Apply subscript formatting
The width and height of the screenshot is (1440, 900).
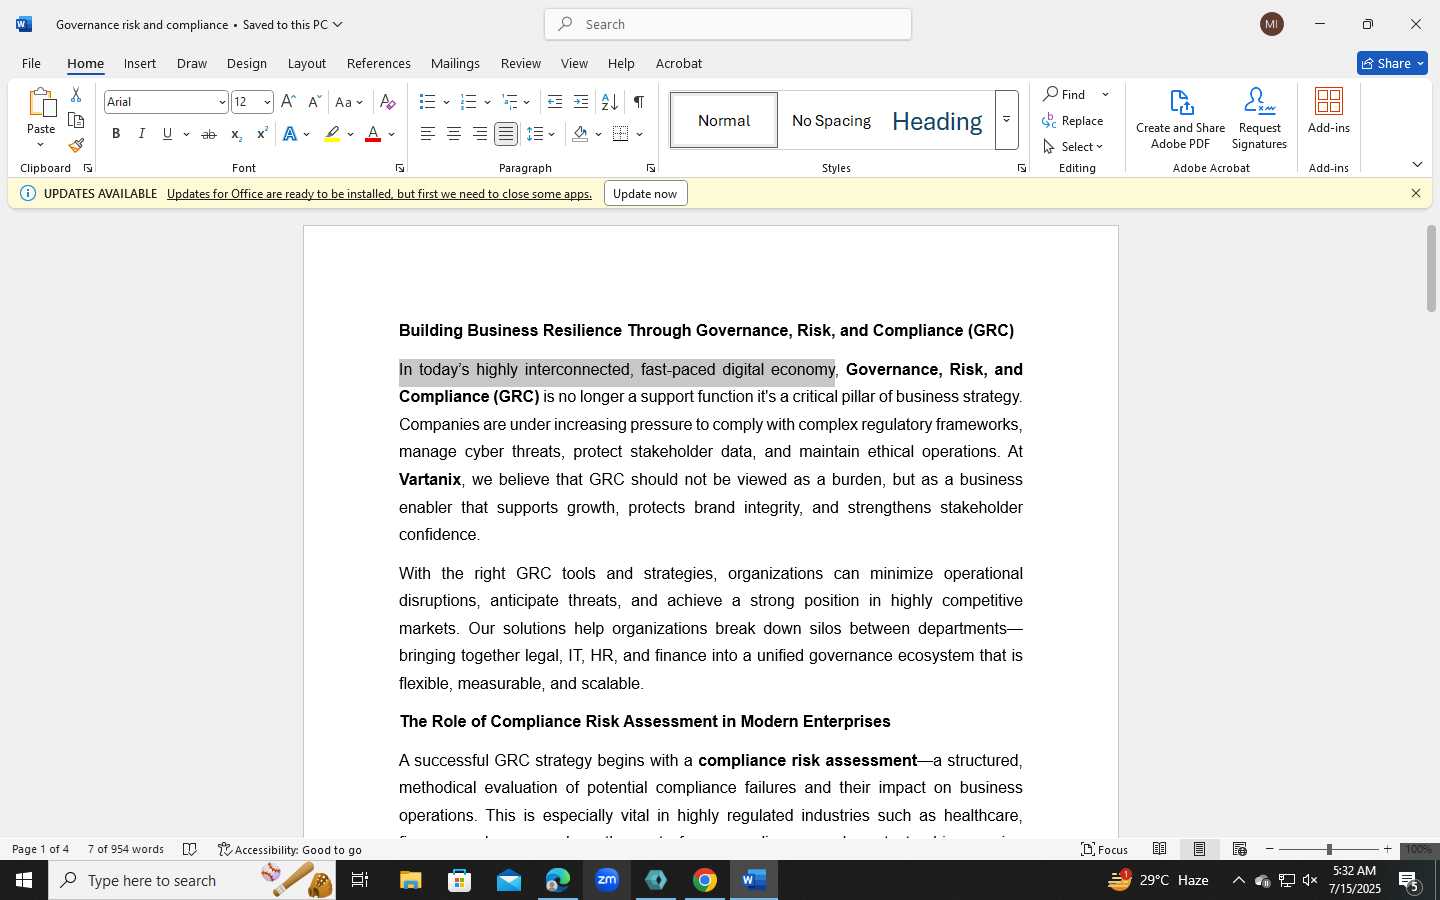[236, 134]
